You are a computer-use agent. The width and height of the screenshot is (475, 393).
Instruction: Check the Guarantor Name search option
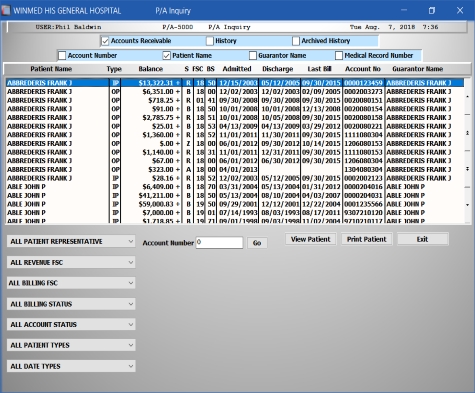tap(253, 55)
